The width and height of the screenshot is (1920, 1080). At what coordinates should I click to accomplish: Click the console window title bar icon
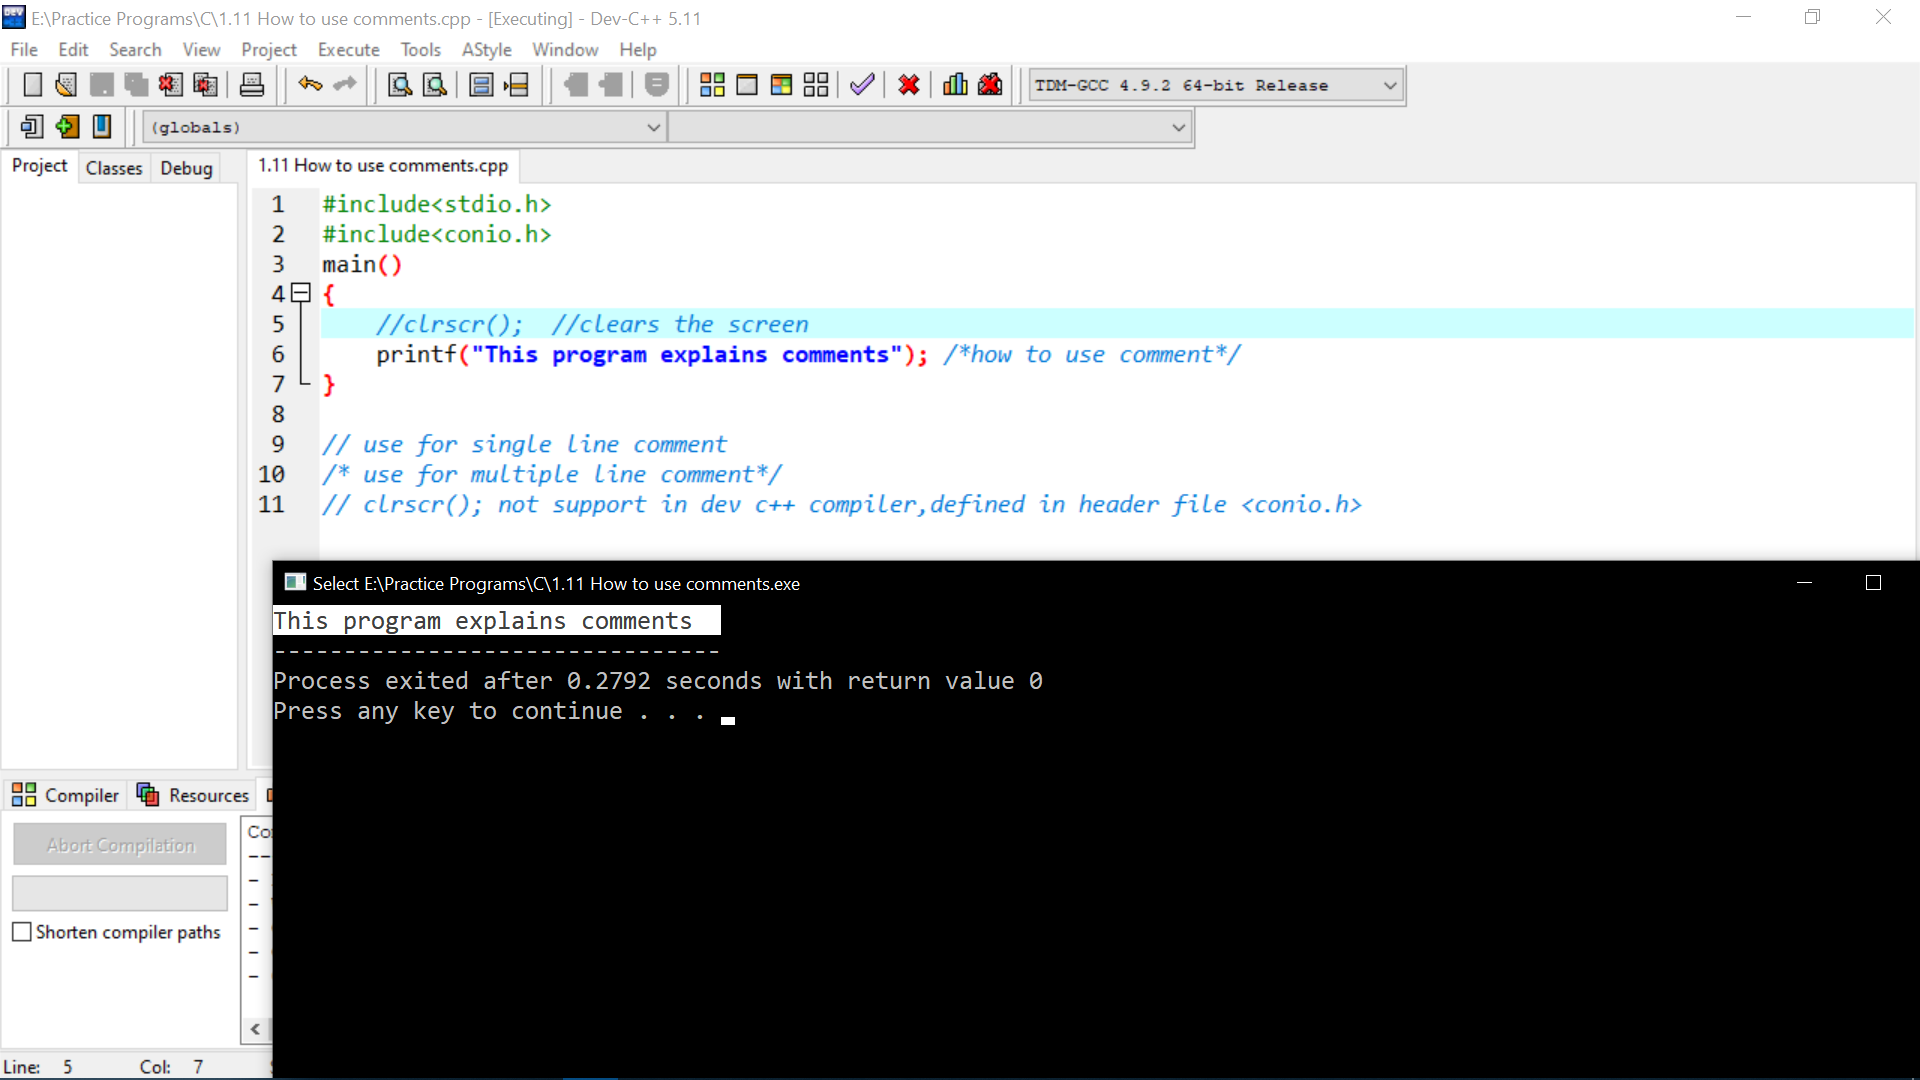295,583
